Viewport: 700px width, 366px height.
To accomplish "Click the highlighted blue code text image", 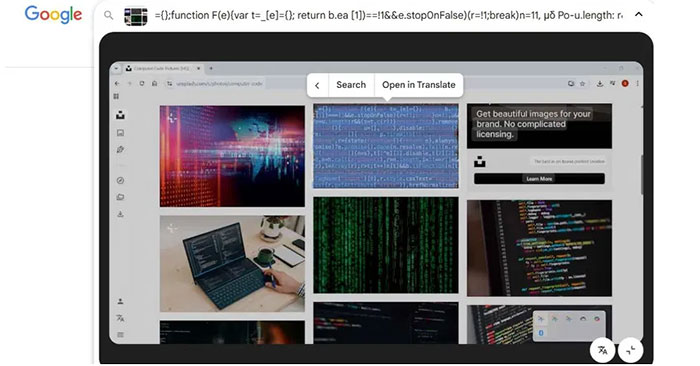I will point(386,146).
